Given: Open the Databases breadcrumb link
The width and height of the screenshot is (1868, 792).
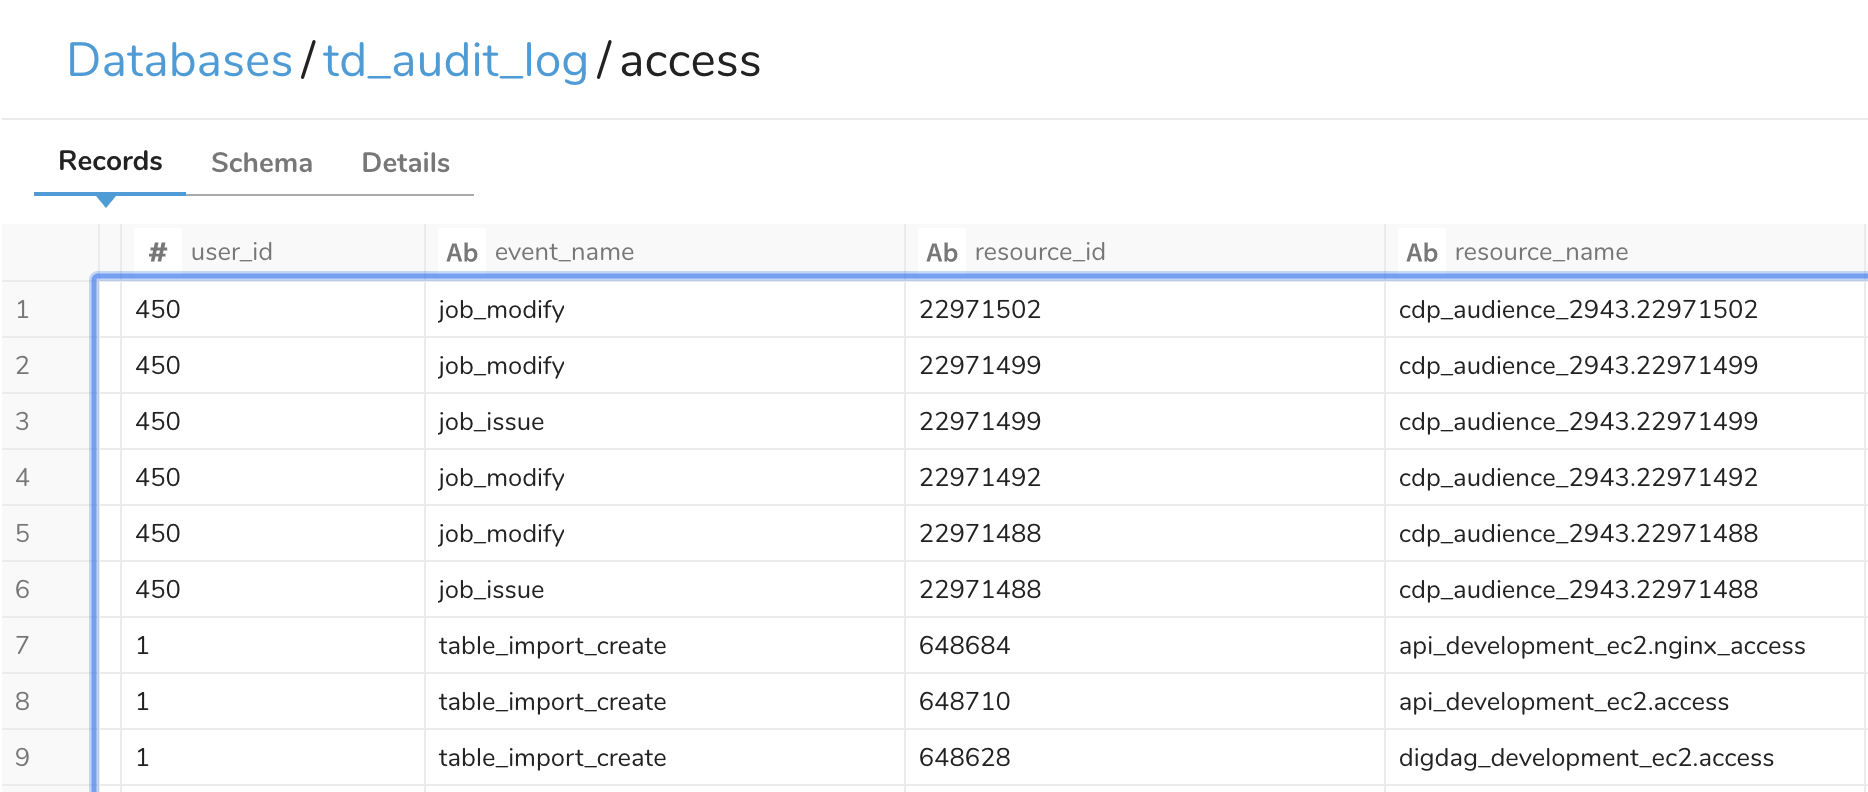Looking at the screenshot, I should tap(179, 61).
